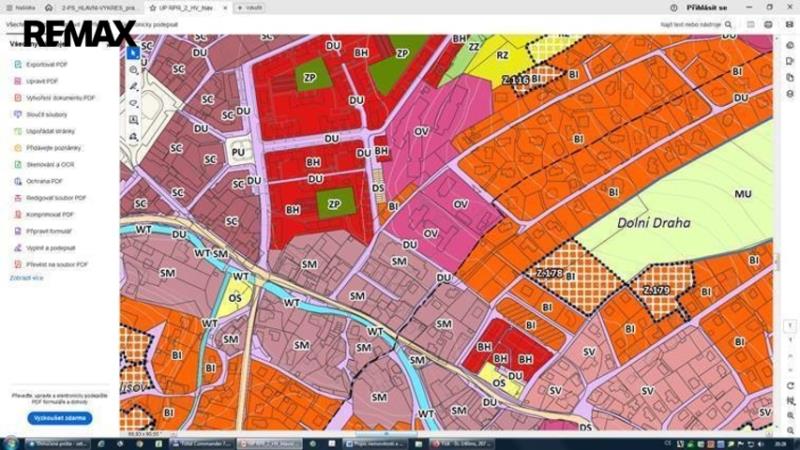Open the Upravit PDF tool

coord(44,80)
